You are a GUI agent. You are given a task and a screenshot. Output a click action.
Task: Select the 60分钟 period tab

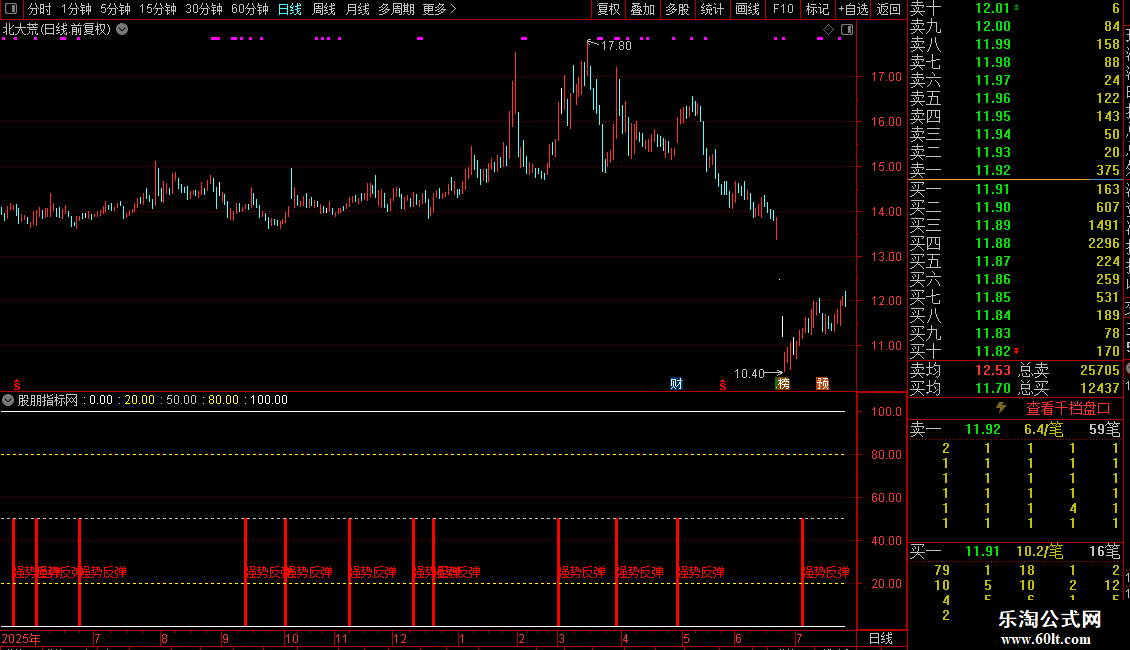249,9
